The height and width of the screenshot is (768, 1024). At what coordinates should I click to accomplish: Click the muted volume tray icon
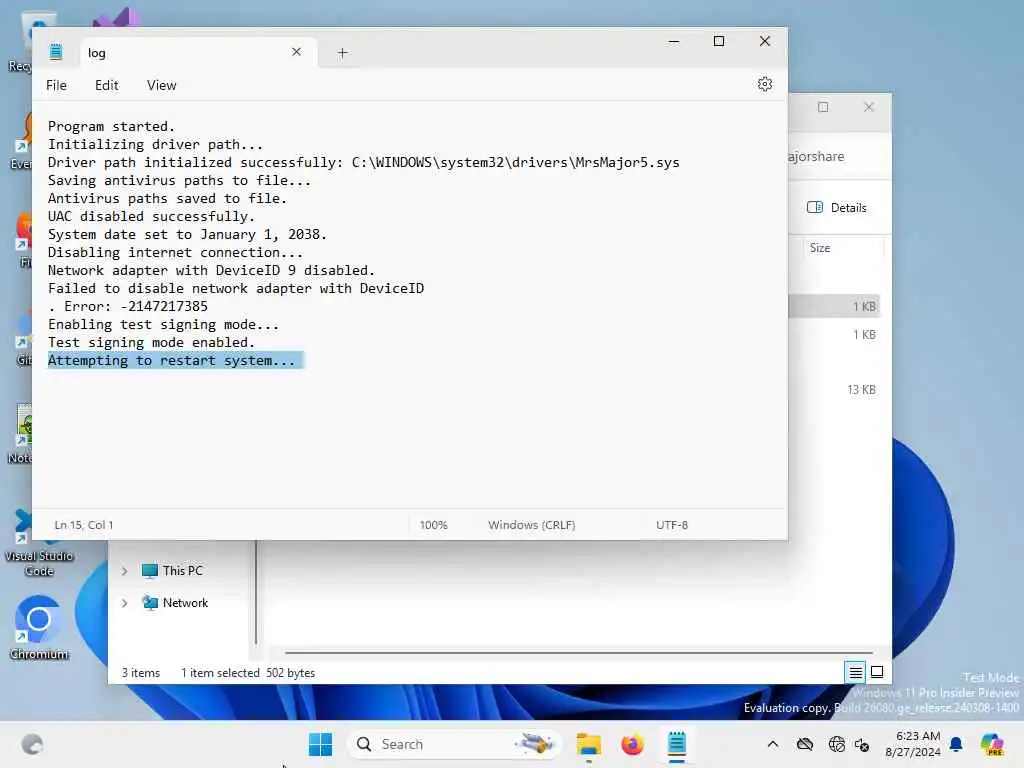tap(862, 744)
